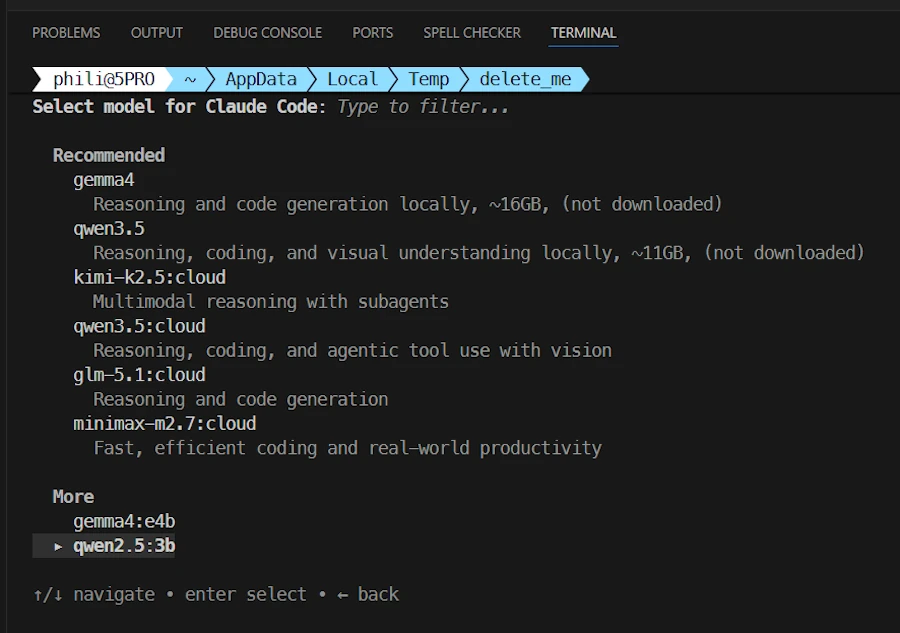Choose the qwen3.5 local model
Screen dimensions: 900x633
pyautogui.click(x=109, y=229)
